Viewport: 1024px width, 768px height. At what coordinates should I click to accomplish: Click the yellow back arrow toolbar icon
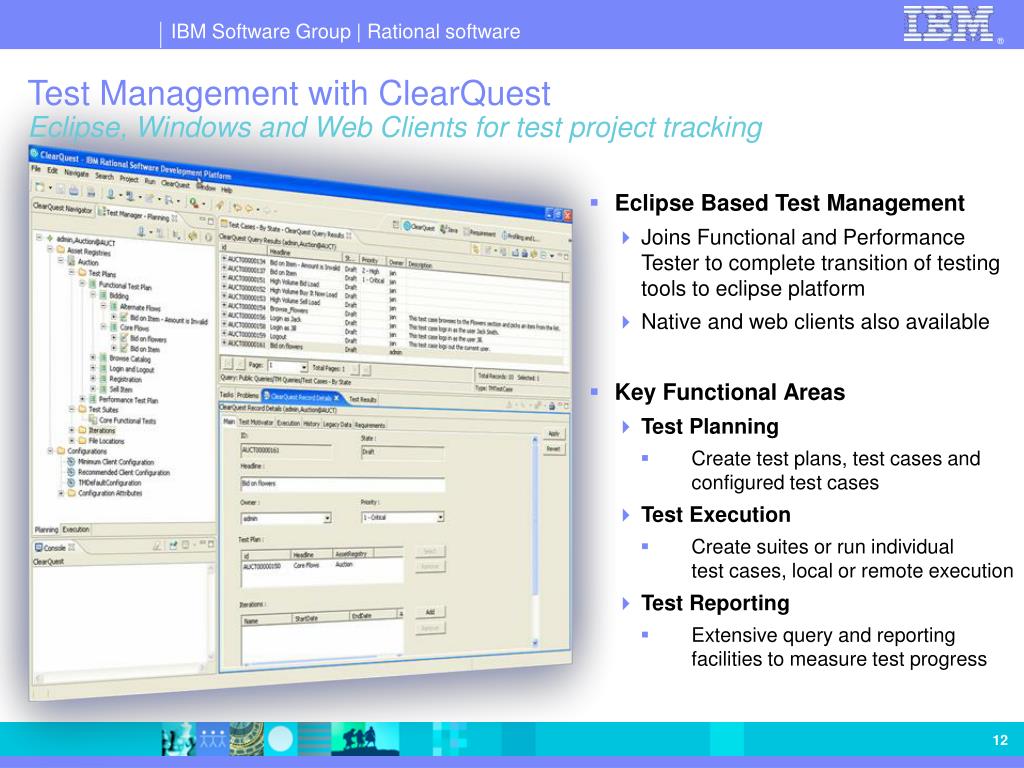coord(238,207)
